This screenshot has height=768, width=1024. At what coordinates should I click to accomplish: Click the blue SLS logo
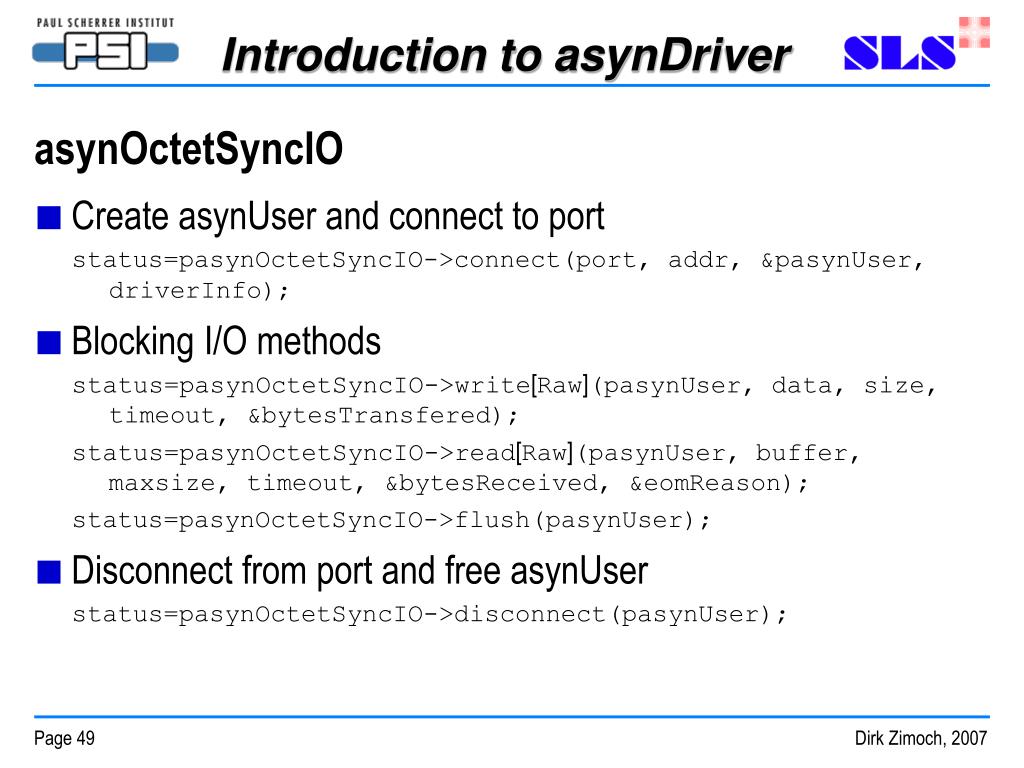tap(899, 53)
